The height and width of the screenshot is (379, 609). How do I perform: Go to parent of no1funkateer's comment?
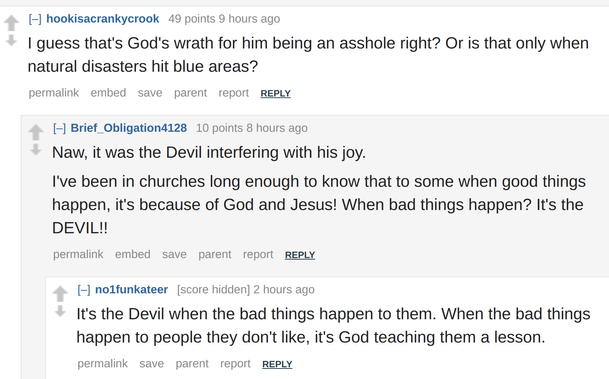pos(192,364)
